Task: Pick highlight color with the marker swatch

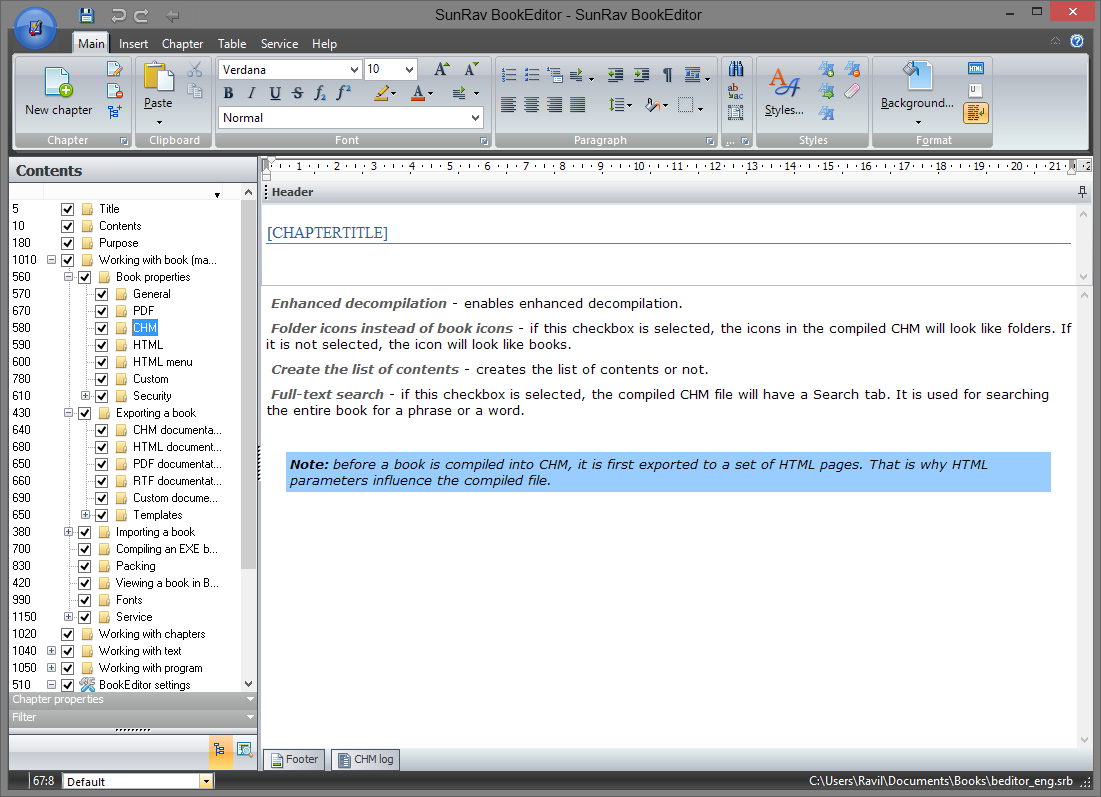Action: [x=381, y=93]
